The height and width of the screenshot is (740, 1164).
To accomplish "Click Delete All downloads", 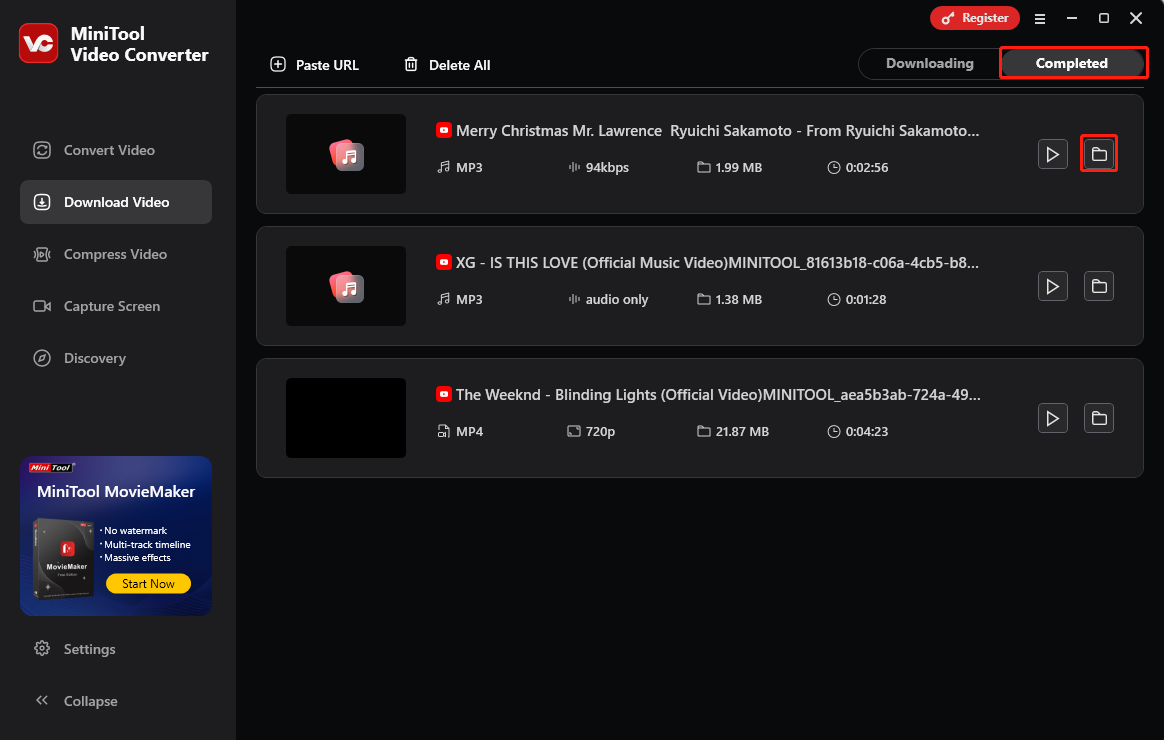I will tap(447, 65).
